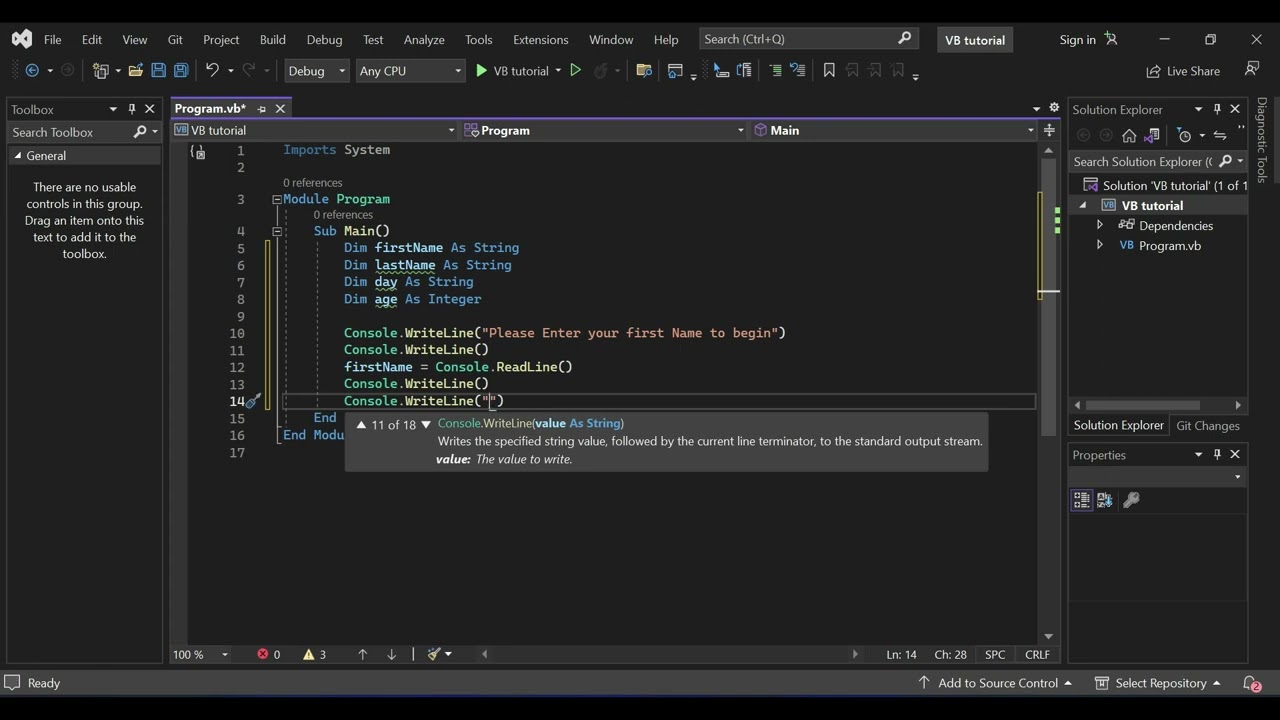Screen dimensions: 1280x720
Task: Open the Extensions menu
Action: 540,39
